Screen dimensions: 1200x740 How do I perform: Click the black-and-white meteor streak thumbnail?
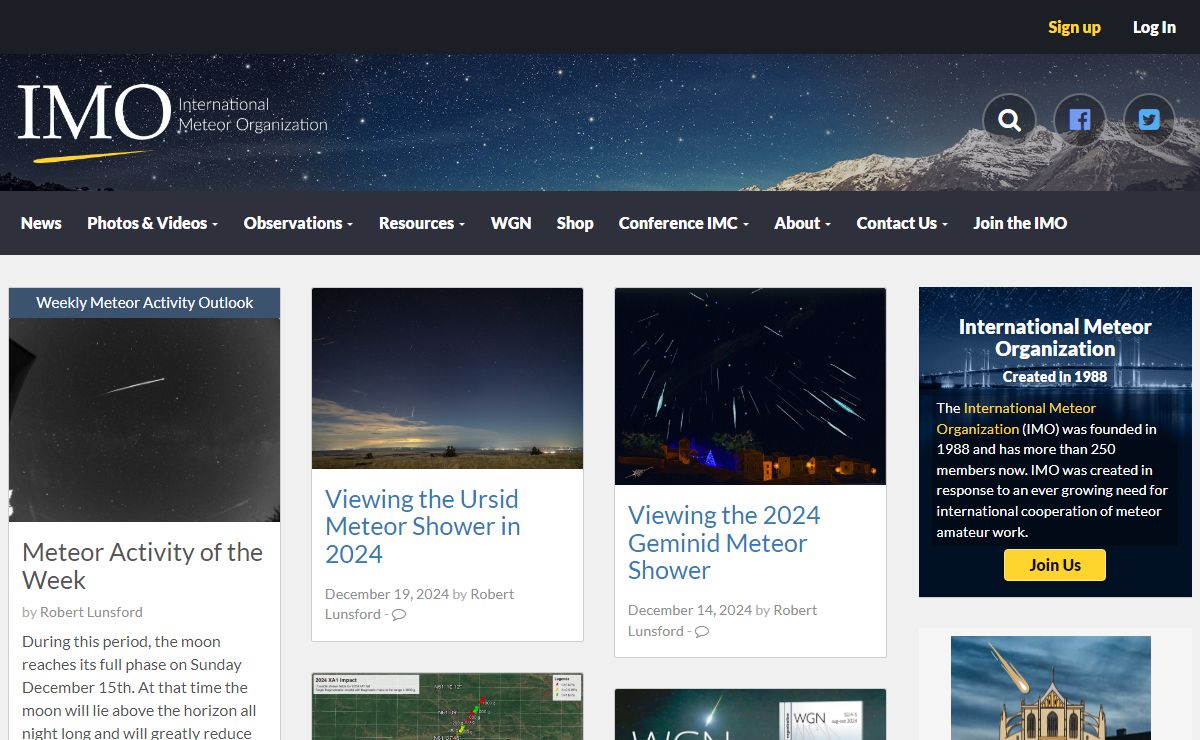coord(145,420)
